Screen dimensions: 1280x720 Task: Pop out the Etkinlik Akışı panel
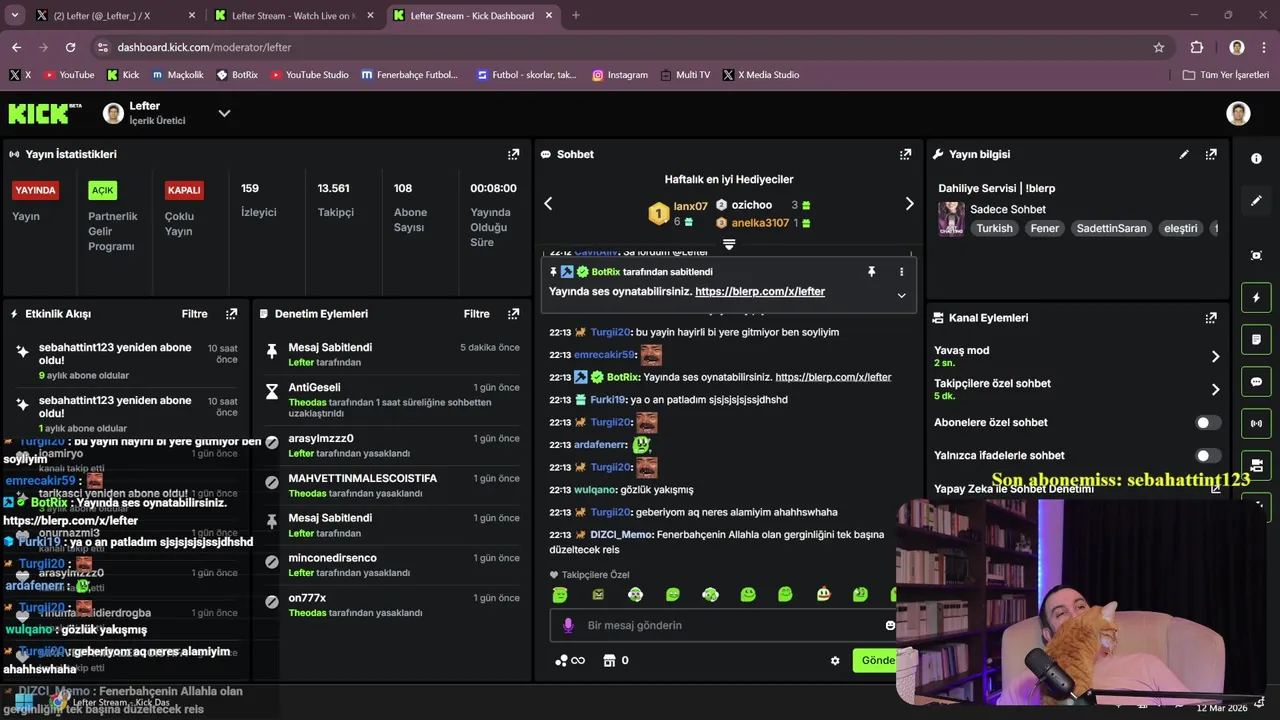tap(231, 313)
